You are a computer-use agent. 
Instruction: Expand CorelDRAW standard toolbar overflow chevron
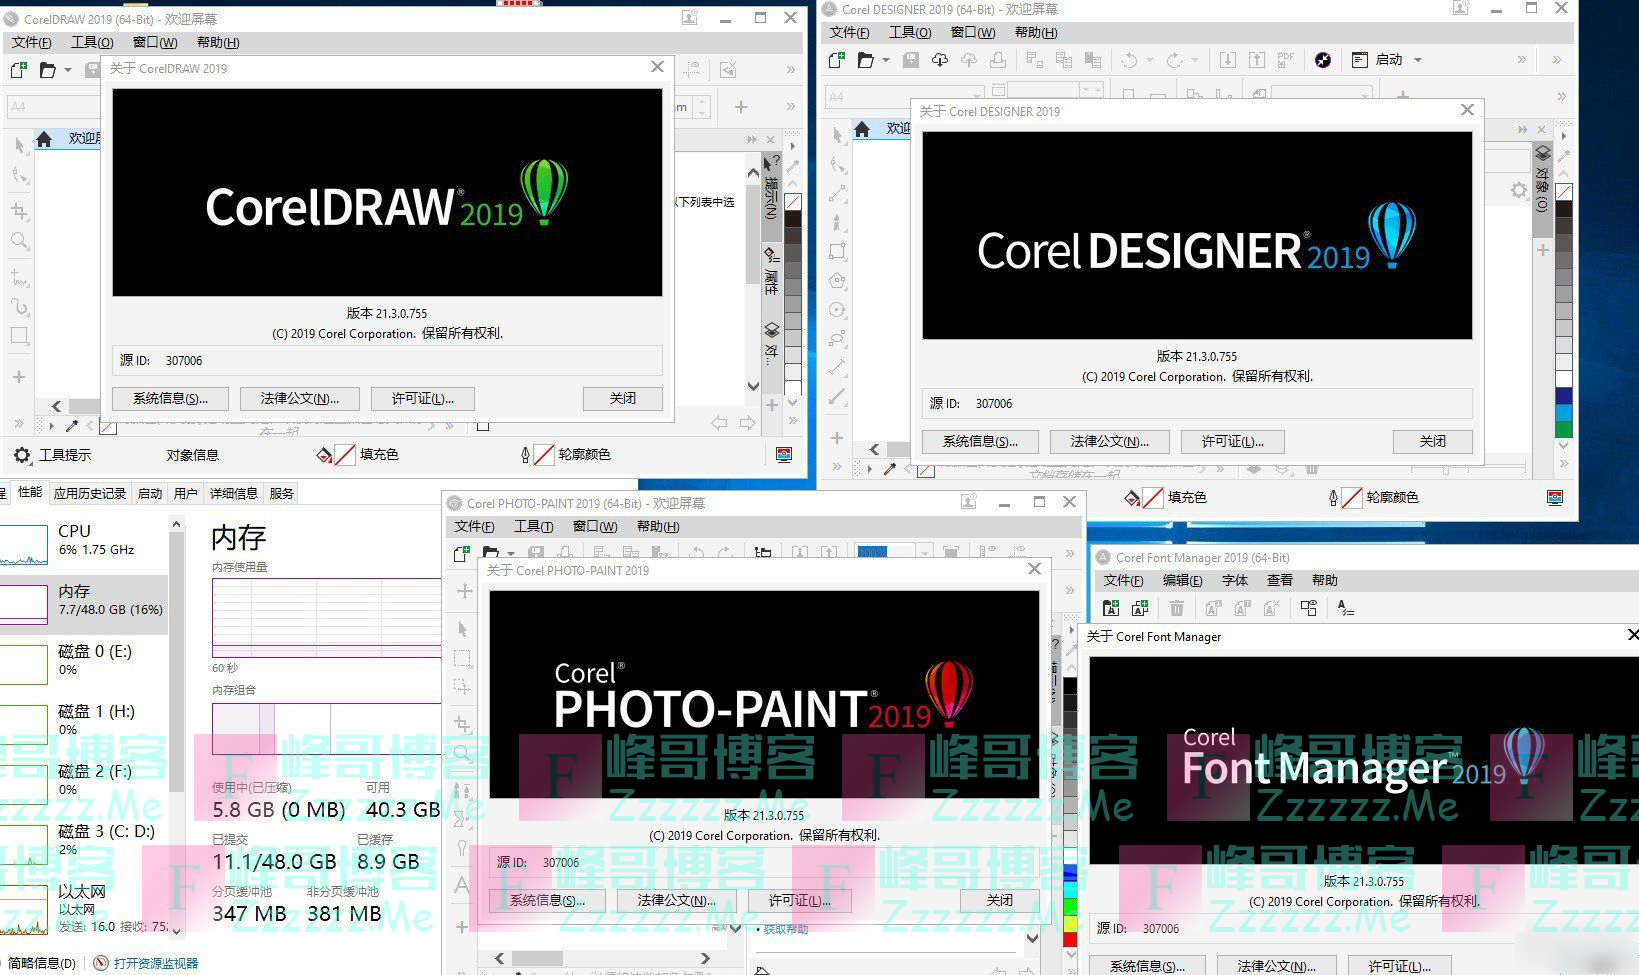pyautogui.click(x=791, y=70)
